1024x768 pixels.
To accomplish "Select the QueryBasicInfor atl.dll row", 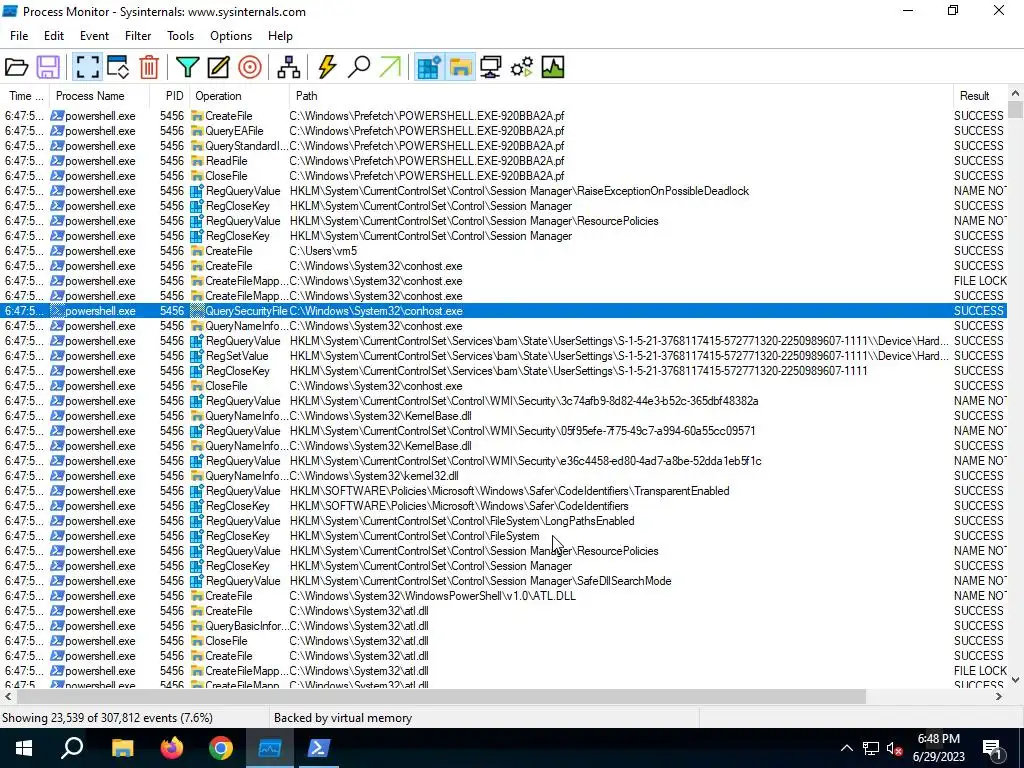I will point(504,626).
